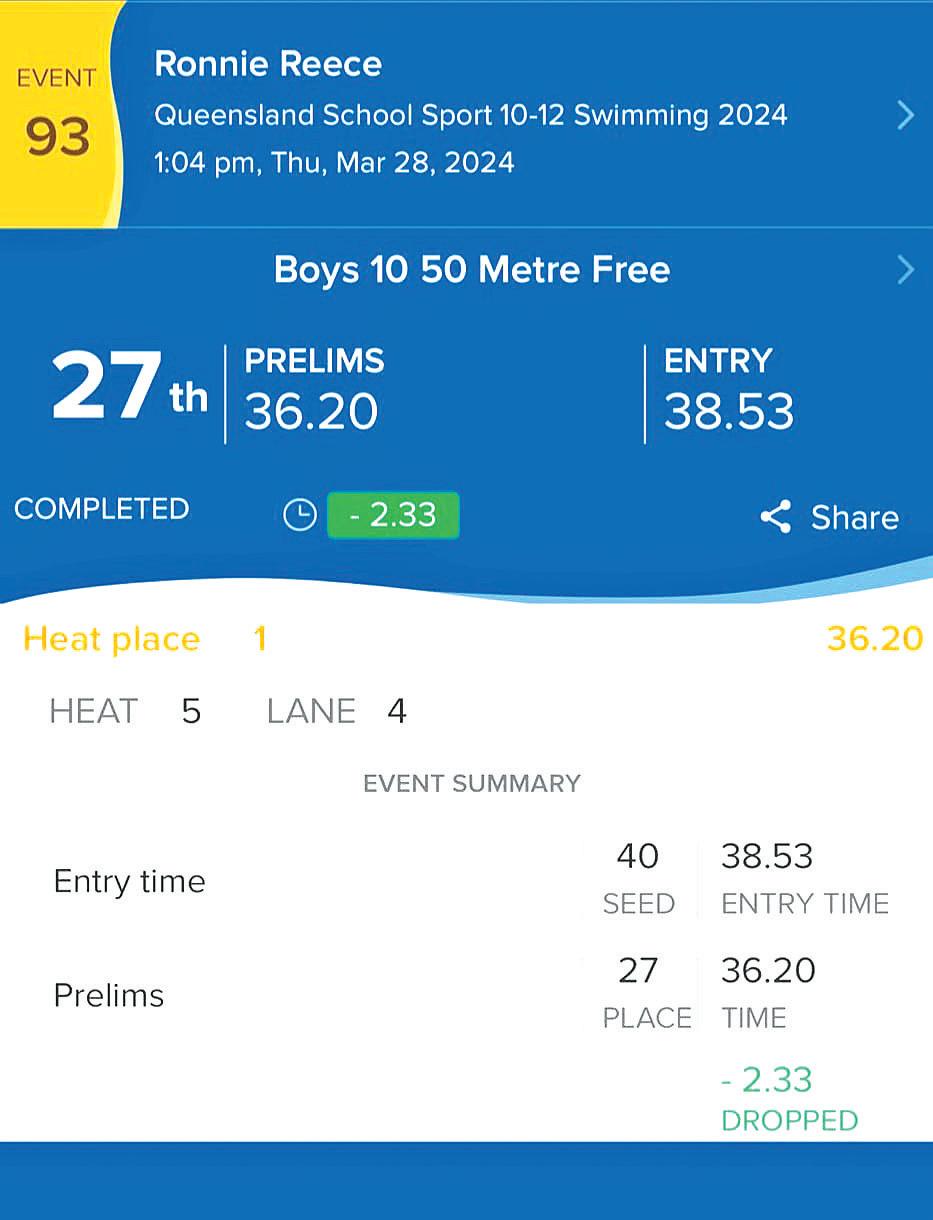
Task: Tap the Boys 10 50 Metre Free title
Action: (472, 270)
